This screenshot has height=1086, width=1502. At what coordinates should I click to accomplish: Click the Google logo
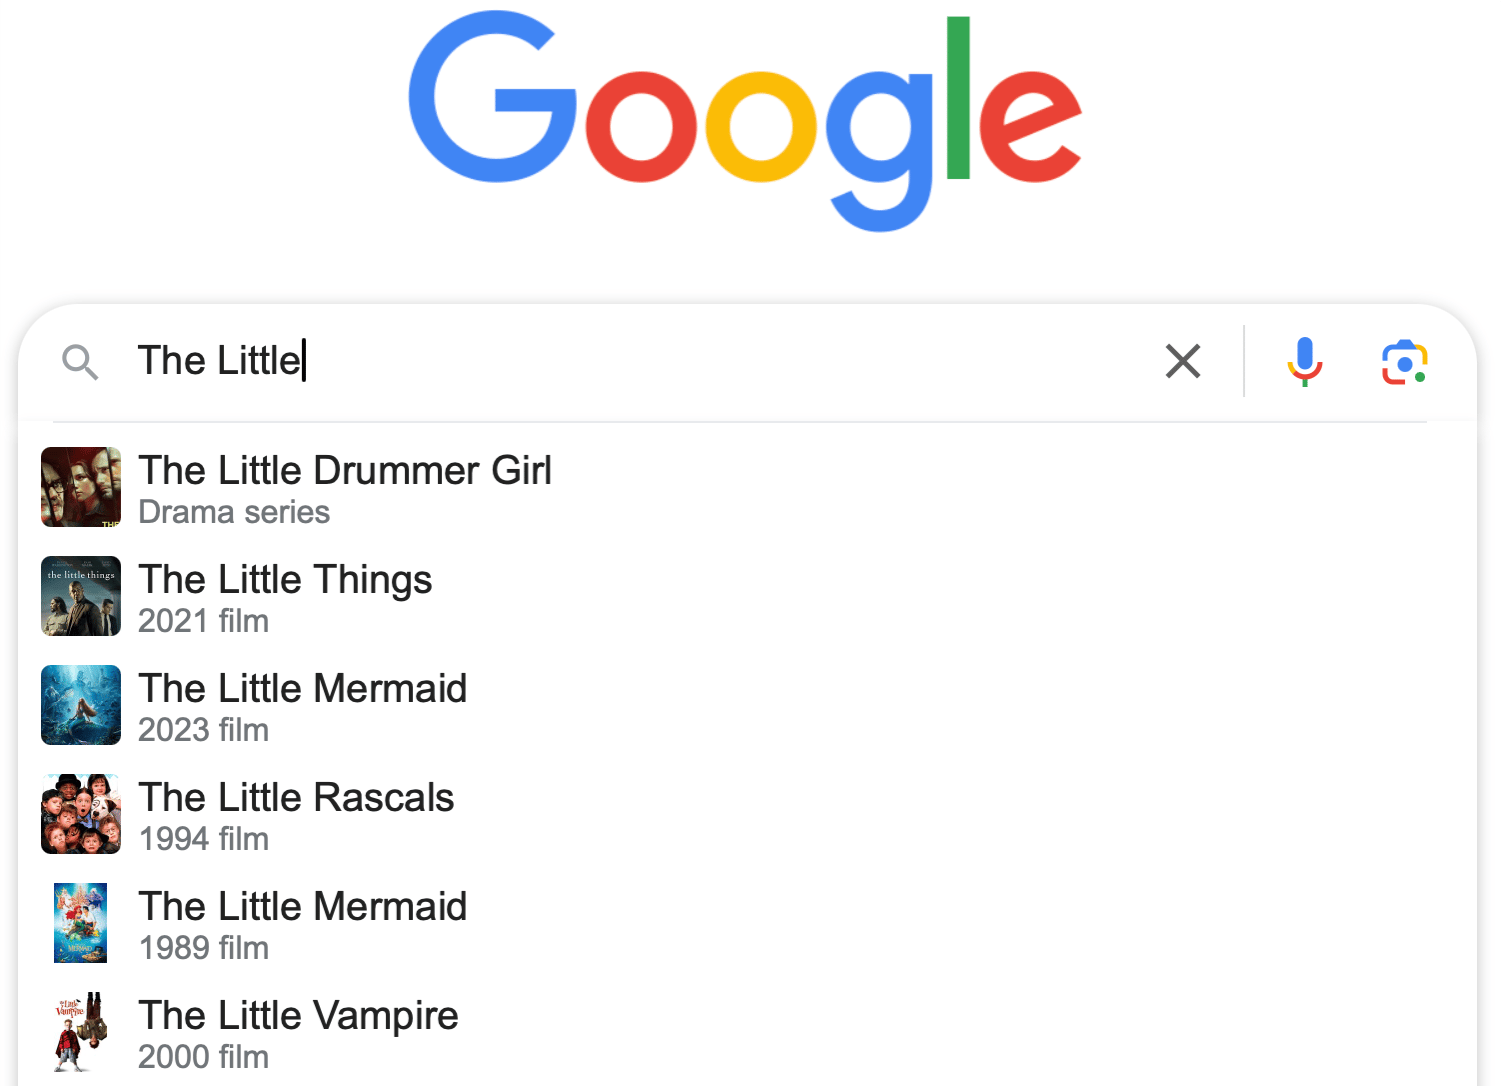point(745,120)
